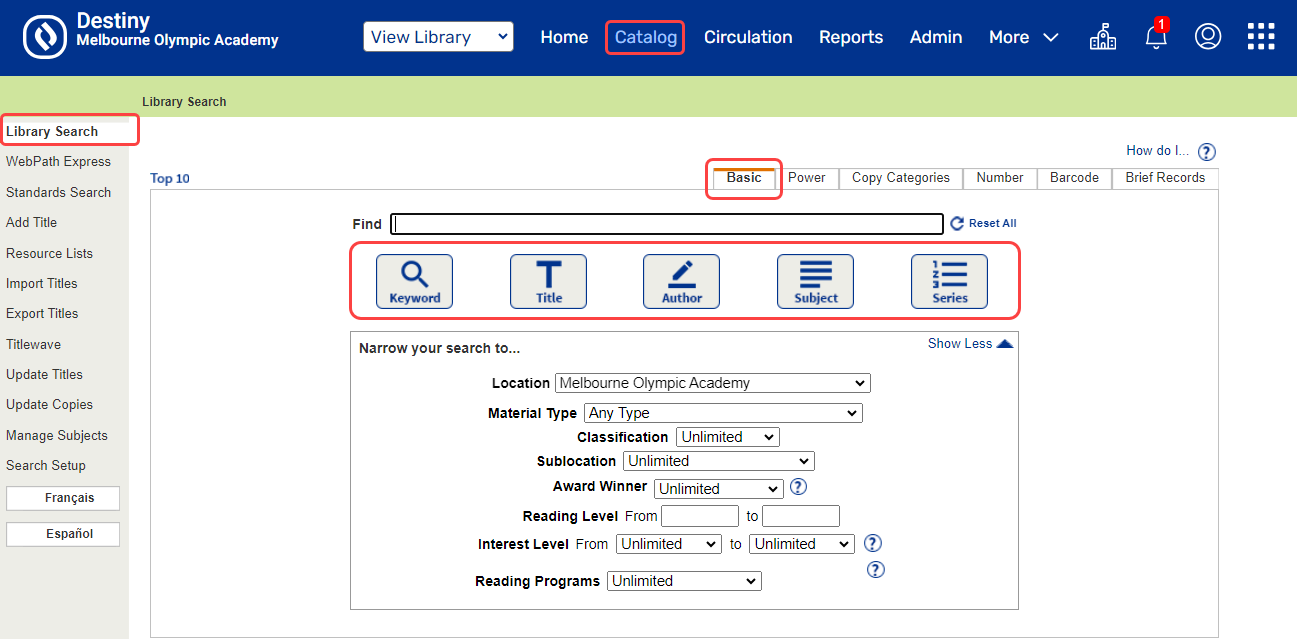Click the Reset All refresh icon
The height and width of the screenshot is (639, 1297).
[956, 223]
